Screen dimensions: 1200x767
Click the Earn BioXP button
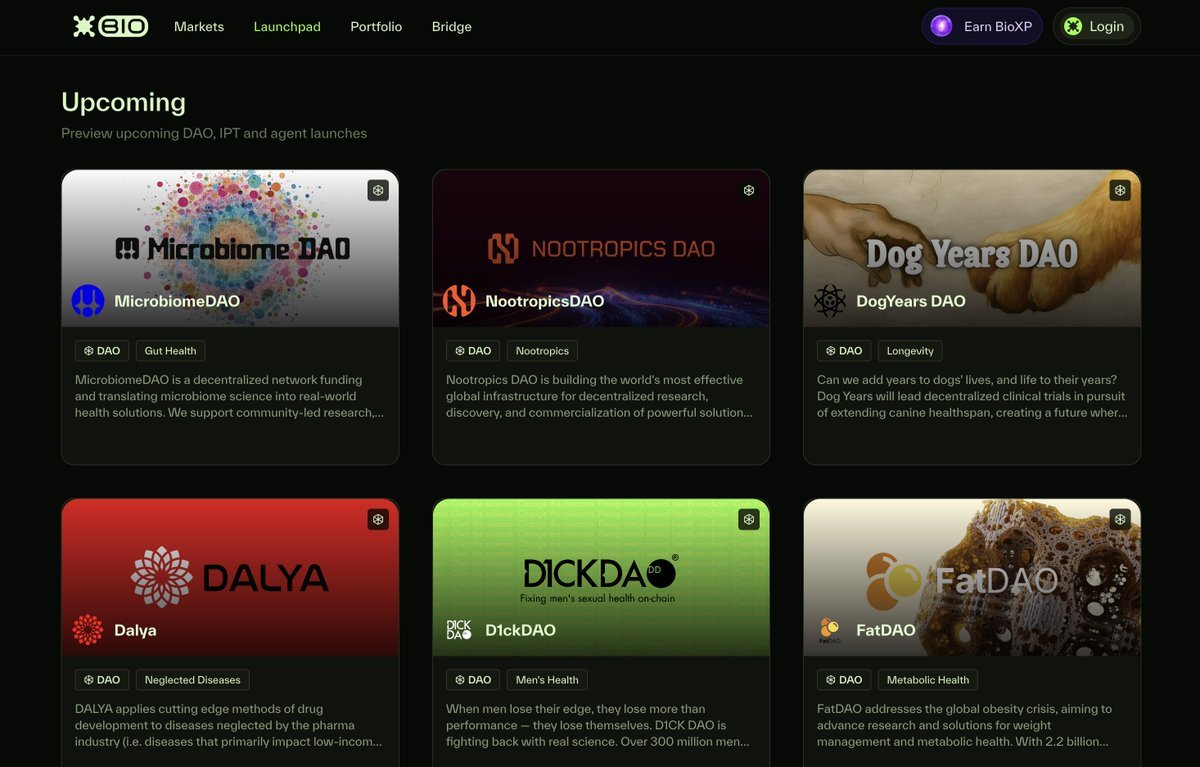coord(982,26)
